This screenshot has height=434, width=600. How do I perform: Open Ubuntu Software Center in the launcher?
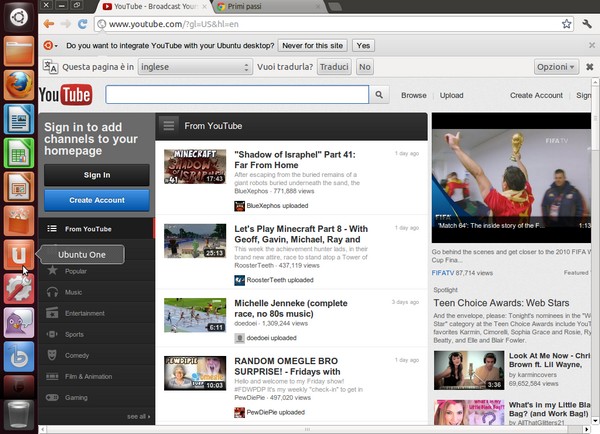click(19, 221)
